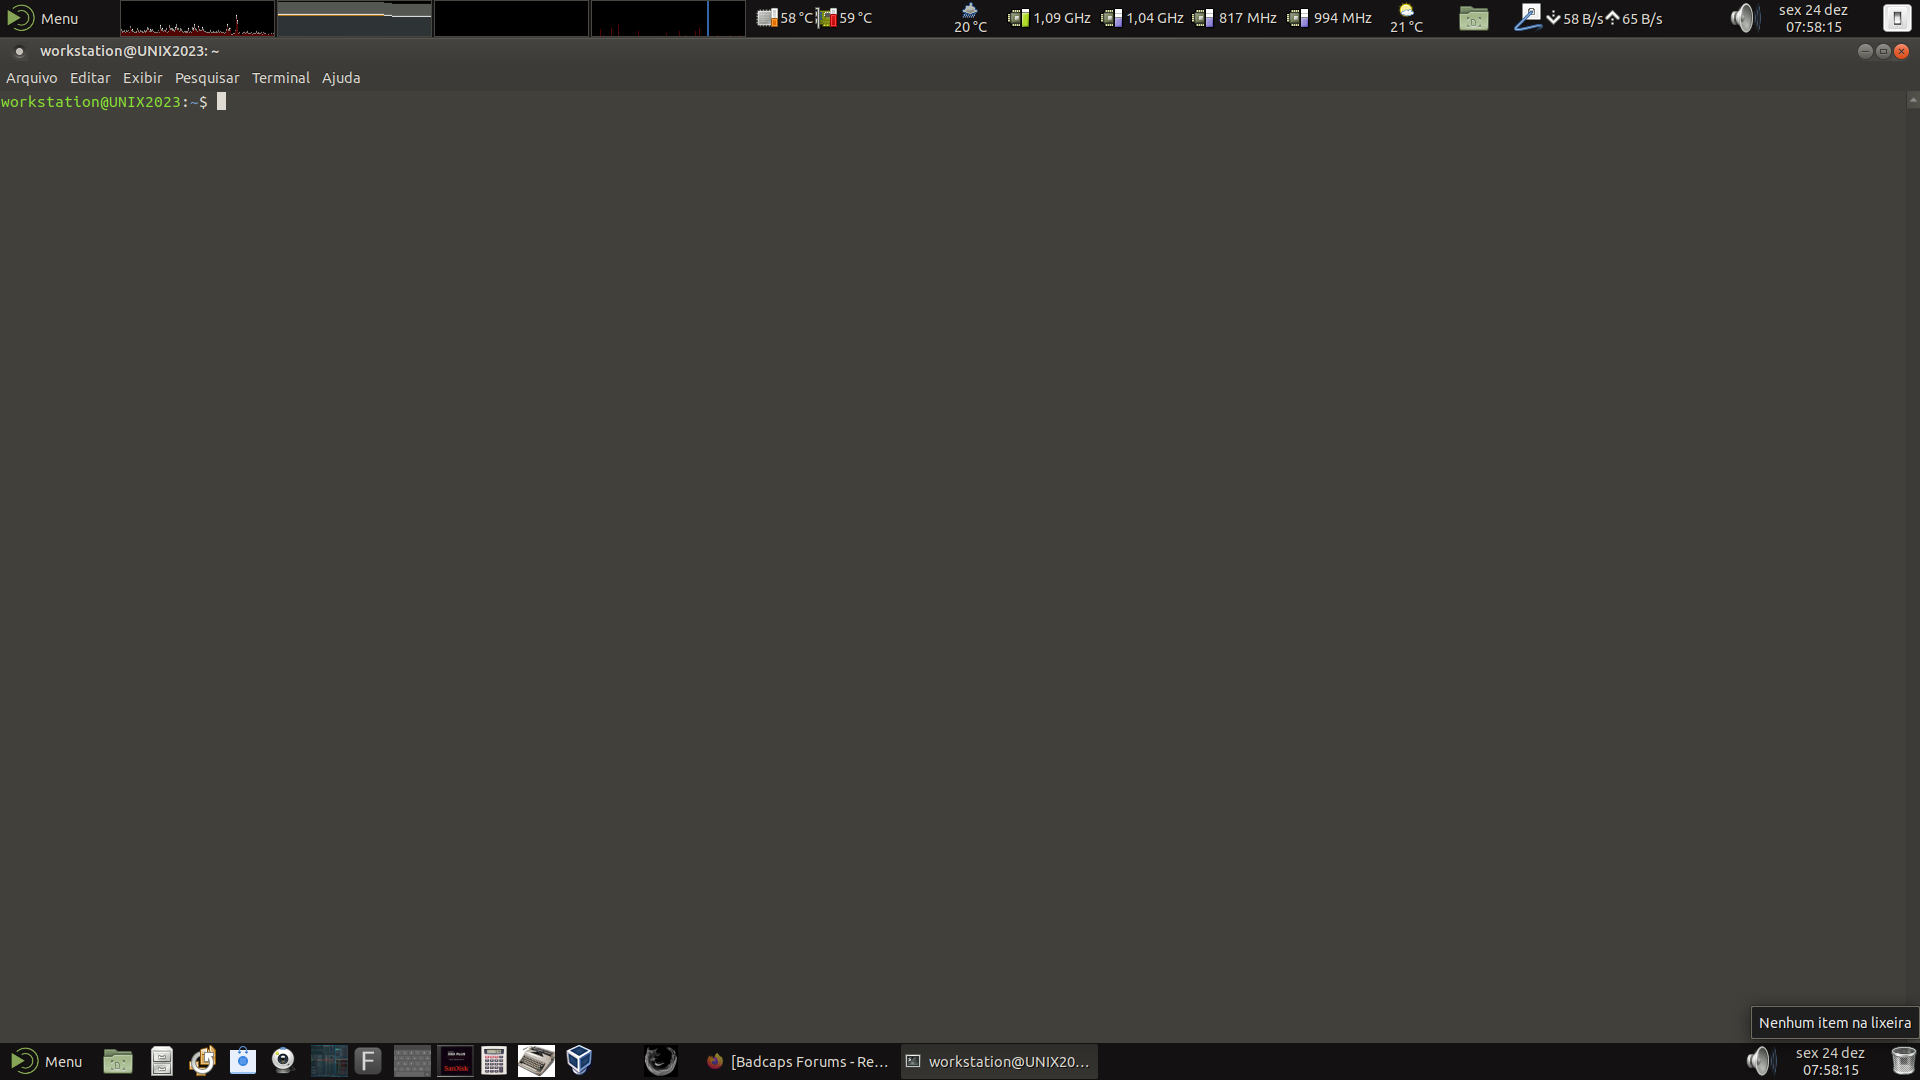Open VirtualBox from the bottom panel

pos(579,1061)
